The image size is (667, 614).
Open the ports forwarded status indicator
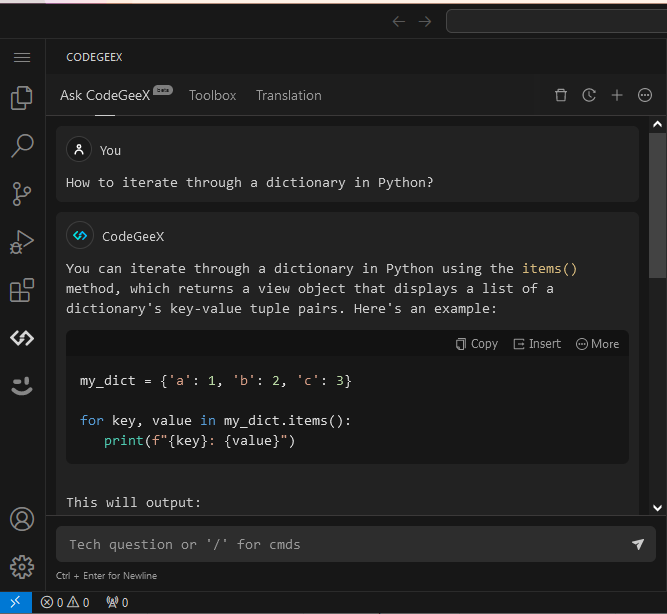(117, 602)
